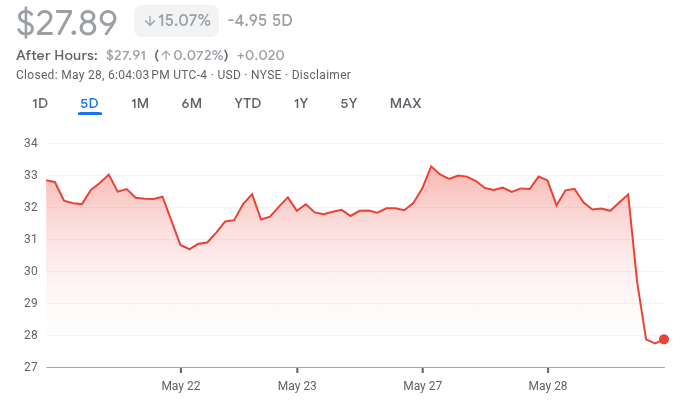Viewport: 685px width, 407px height.
Task: Switch chart to 6M range
Action: [x=192, y=103]
